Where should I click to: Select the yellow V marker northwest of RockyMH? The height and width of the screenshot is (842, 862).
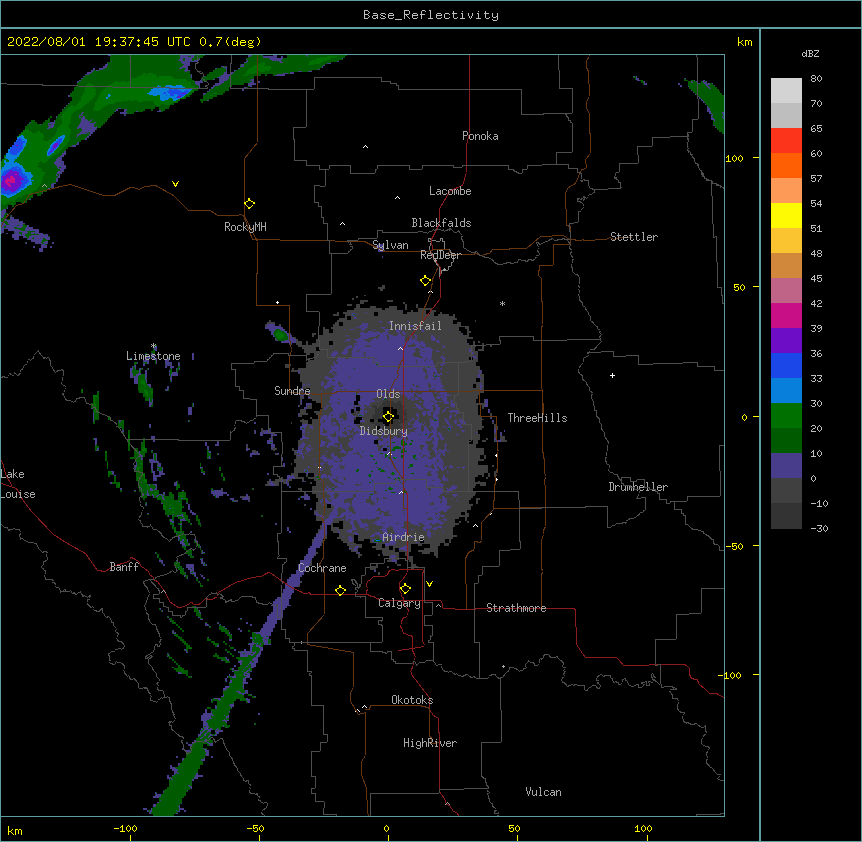pyautogui.click(x=175, y=184)
